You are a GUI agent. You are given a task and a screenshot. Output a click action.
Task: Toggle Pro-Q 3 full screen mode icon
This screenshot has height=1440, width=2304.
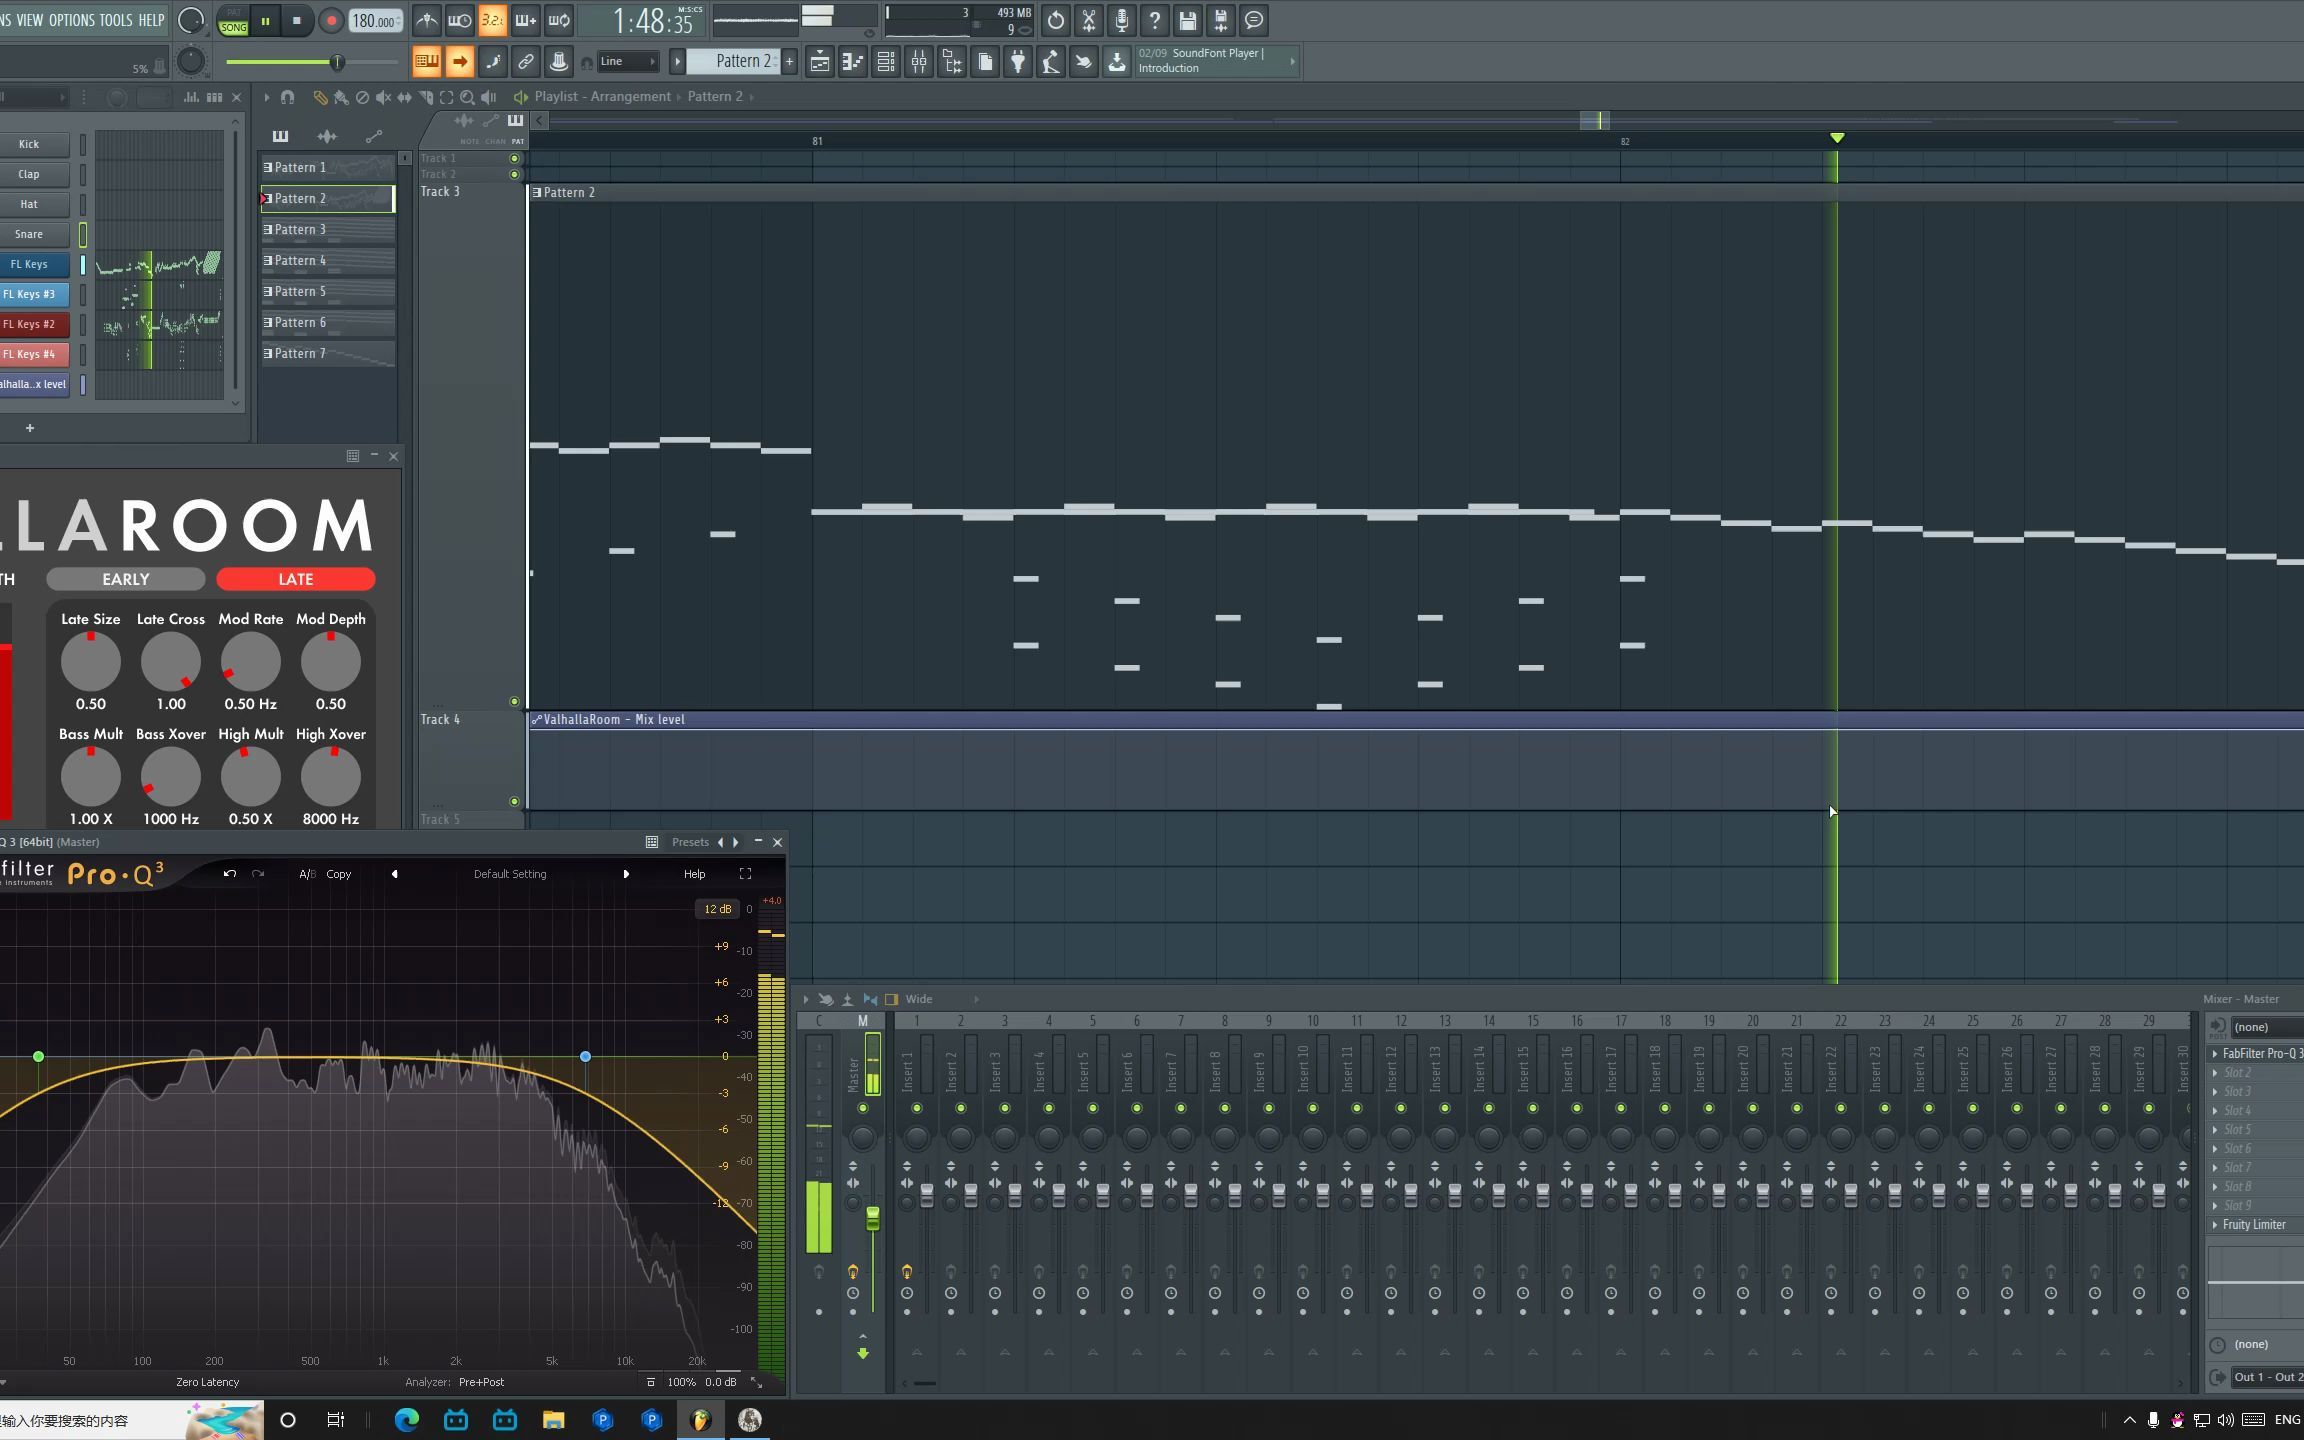click(x=745, y=874)
